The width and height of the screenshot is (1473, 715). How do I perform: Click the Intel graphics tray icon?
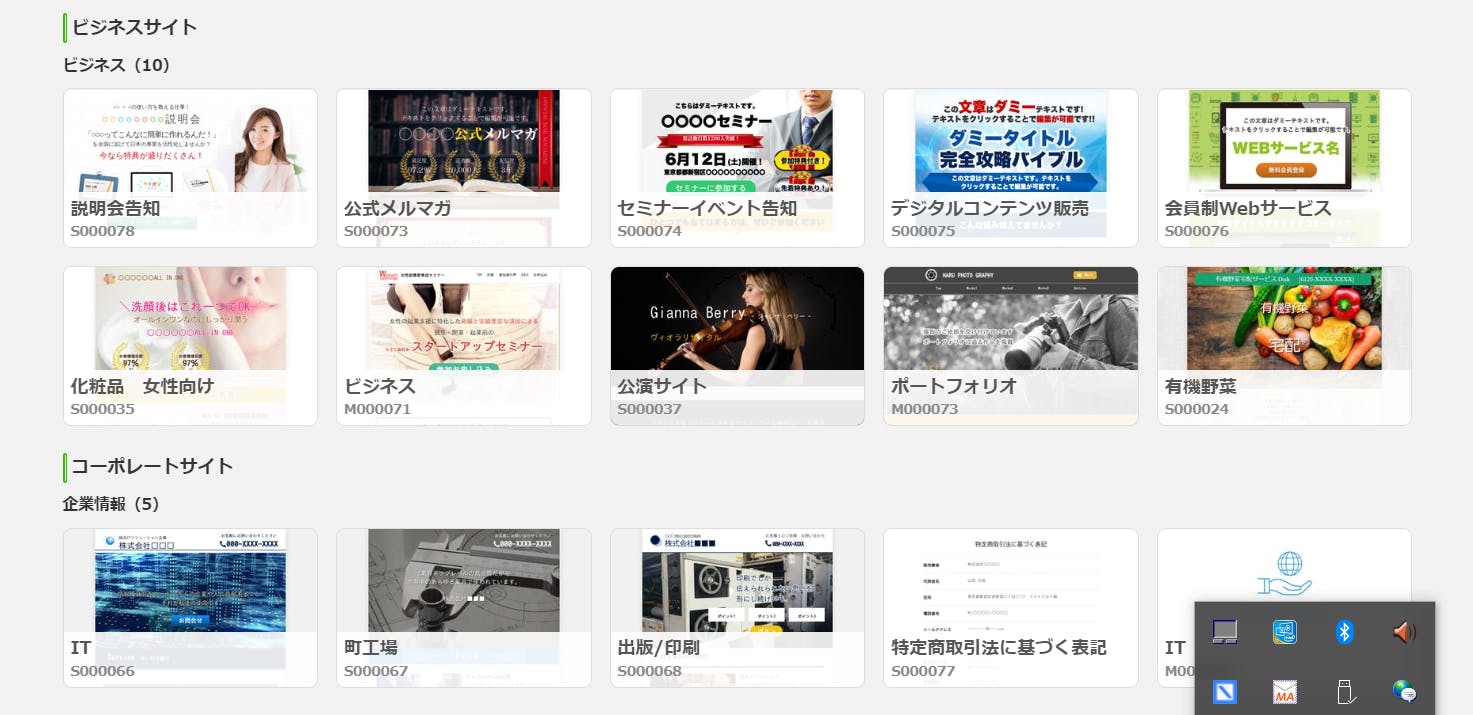(1285, 632)
